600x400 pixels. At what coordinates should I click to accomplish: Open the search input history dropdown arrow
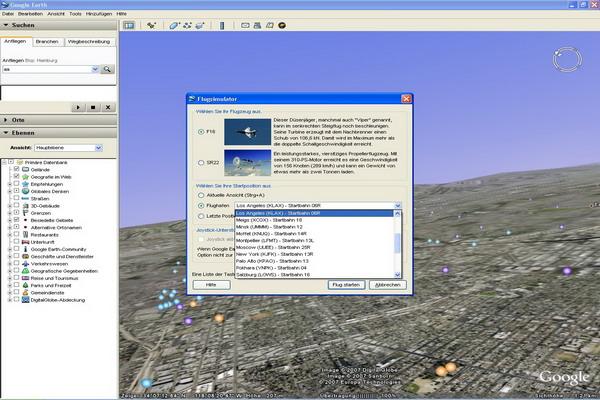pyautogui.click(x=95, y=69)
